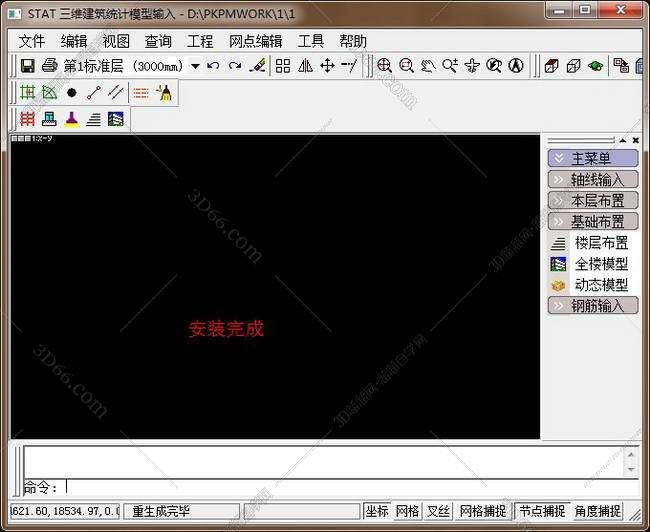Click in the 命令 command input line

coord(331,488)
